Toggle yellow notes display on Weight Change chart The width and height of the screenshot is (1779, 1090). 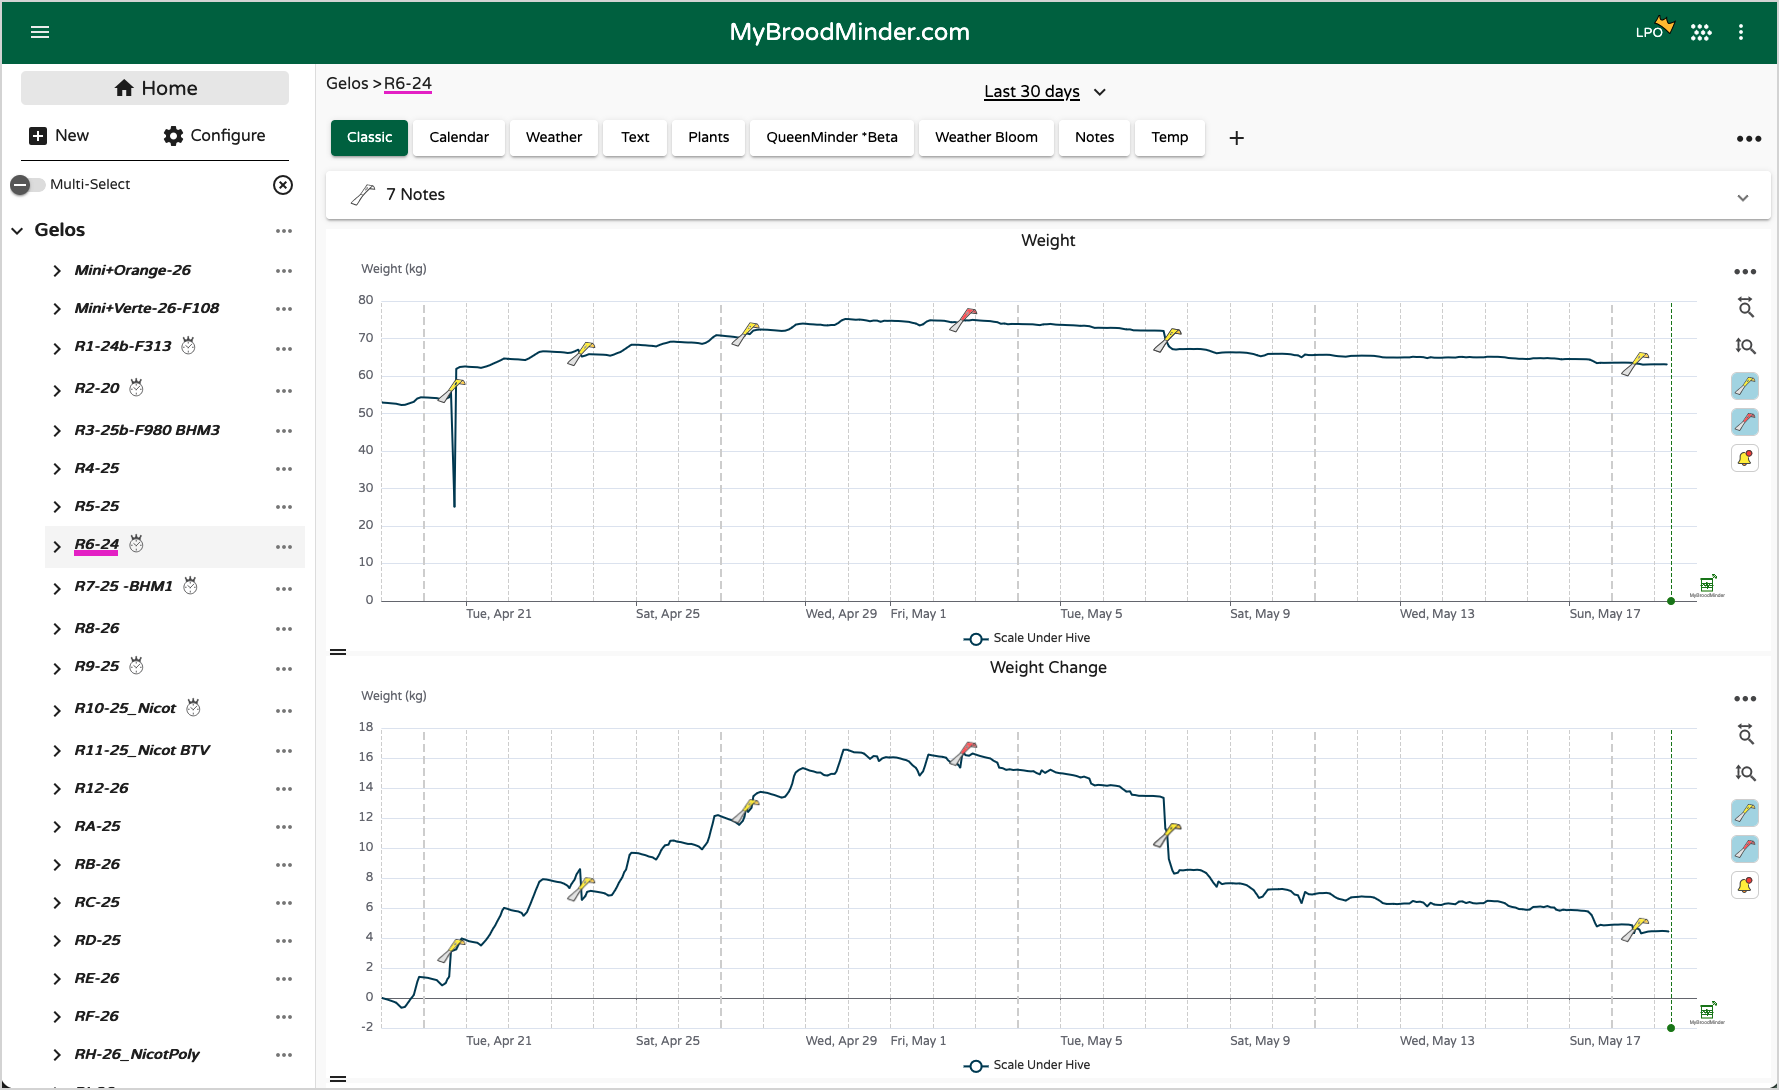[1745, 813]
